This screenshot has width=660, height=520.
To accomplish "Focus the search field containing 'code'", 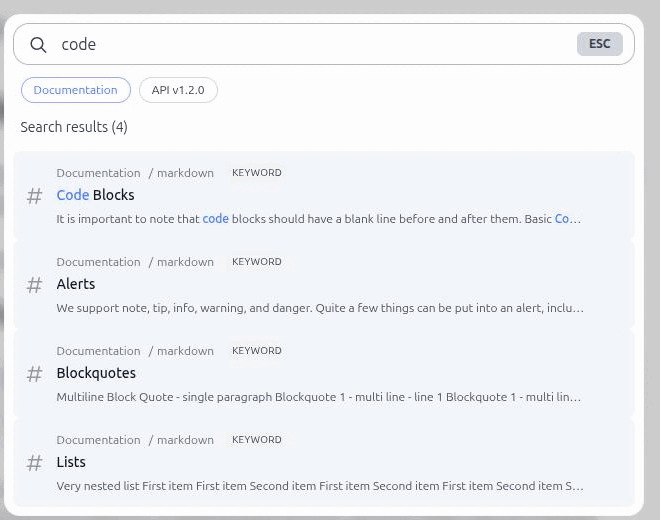I will tap(324, 44).
